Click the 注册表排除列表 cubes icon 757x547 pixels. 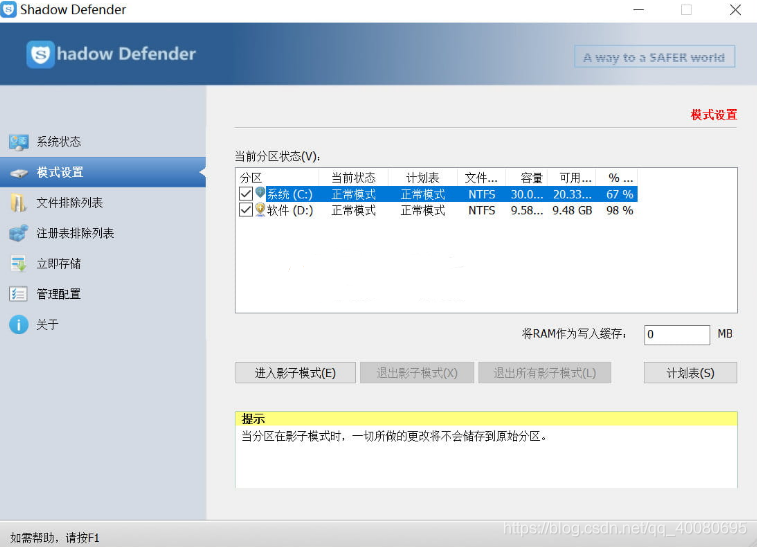[x=19, y=233]
